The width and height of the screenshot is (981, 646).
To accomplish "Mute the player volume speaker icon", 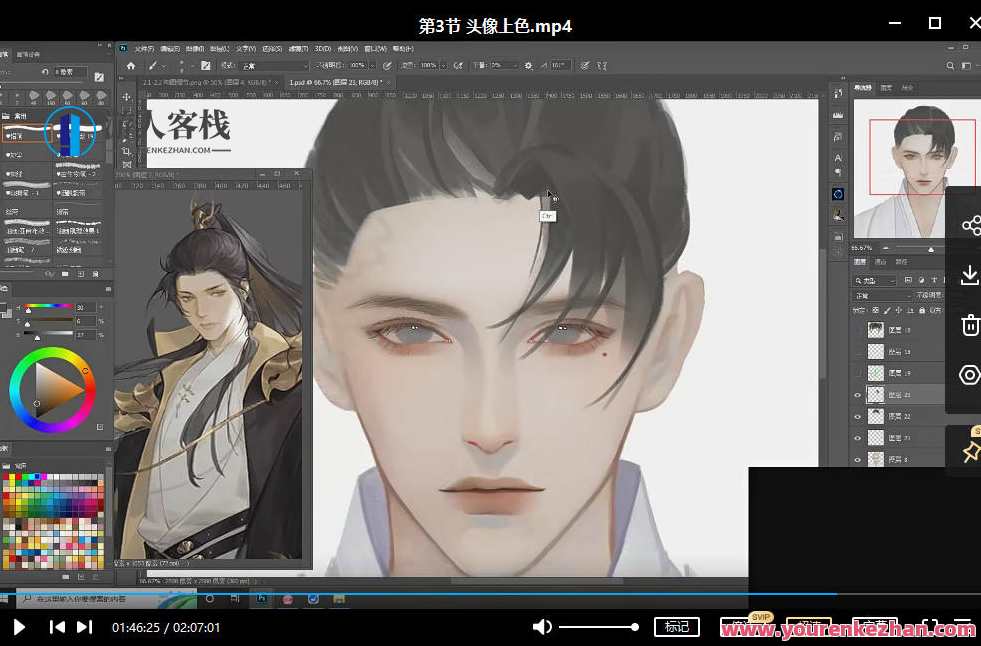I will coord(542,627).
